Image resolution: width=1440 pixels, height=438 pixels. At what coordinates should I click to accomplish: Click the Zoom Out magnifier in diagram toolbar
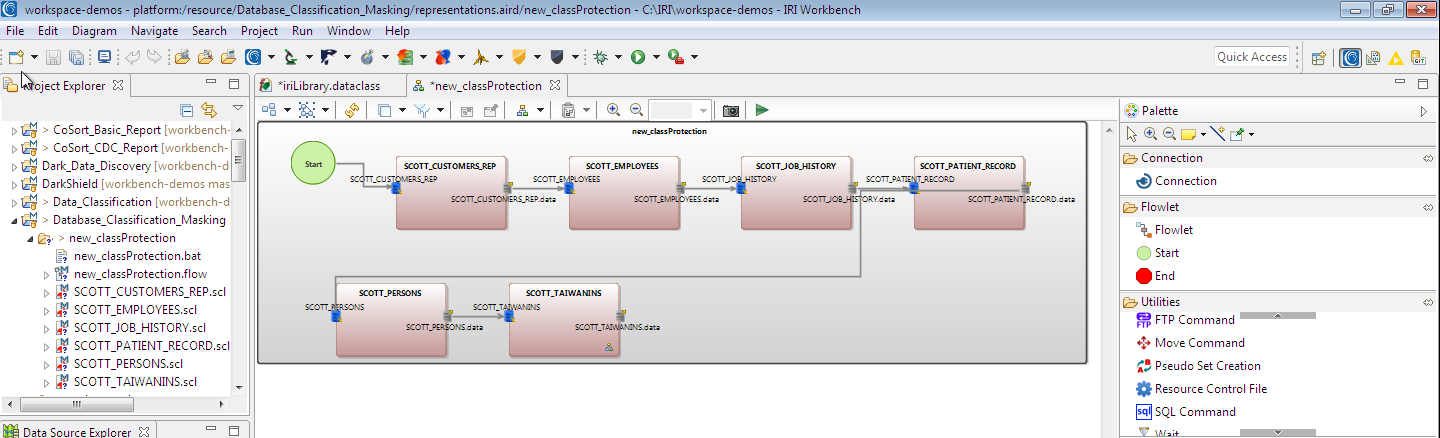coord(636,110)
